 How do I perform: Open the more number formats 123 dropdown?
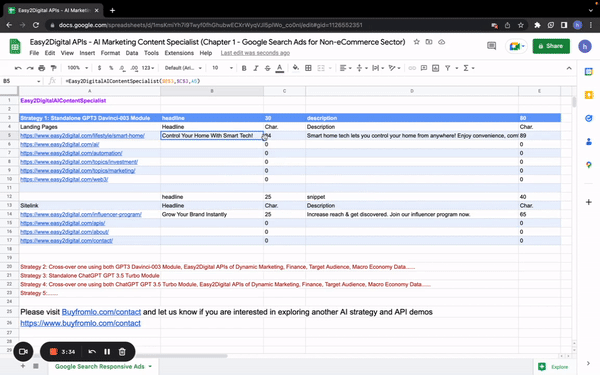tap(148, 68)
